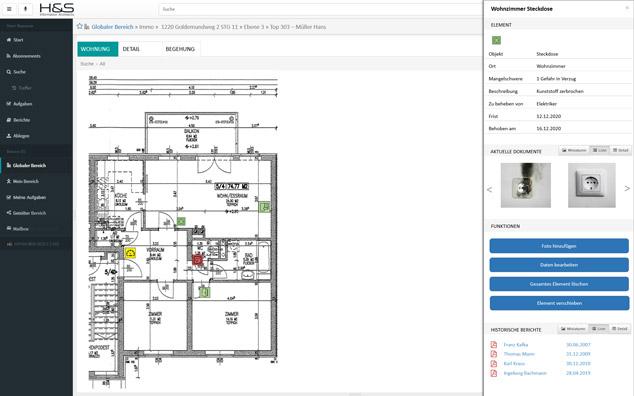Click the Frist date 12.12.2020

point(548,116)
